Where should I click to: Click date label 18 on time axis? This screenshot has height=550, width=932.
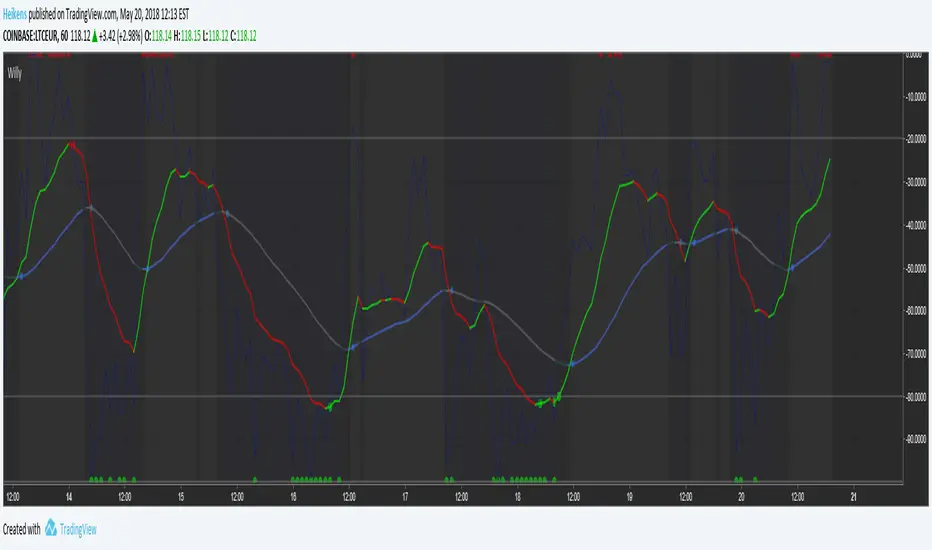pos(518,496)
